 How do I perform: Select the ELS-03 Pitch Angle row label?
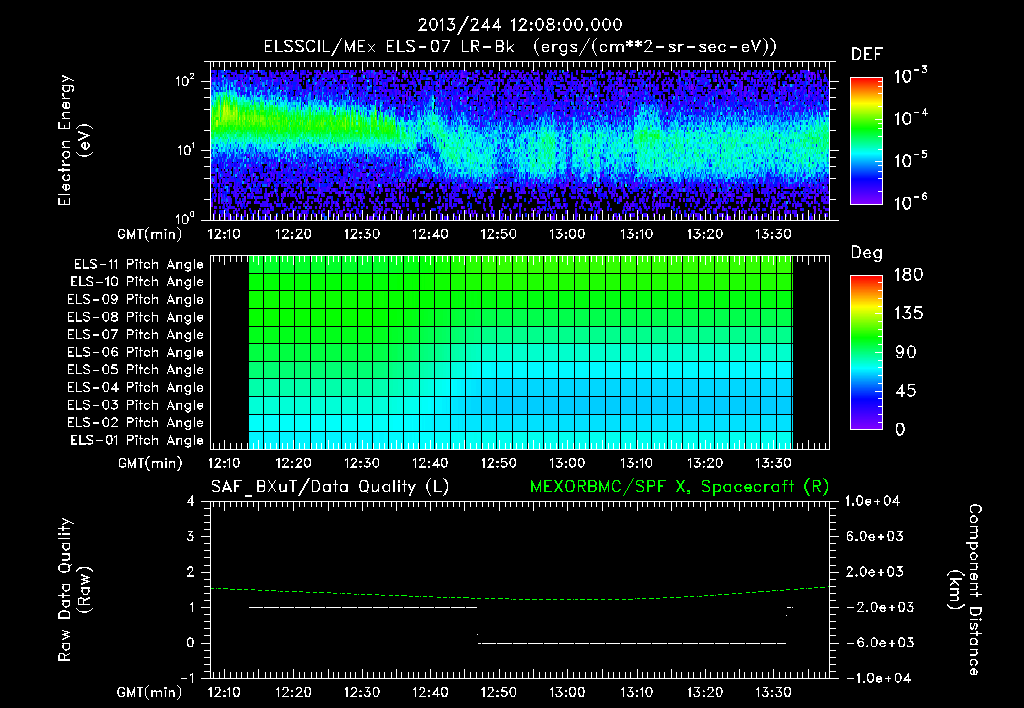coord(136,405)
